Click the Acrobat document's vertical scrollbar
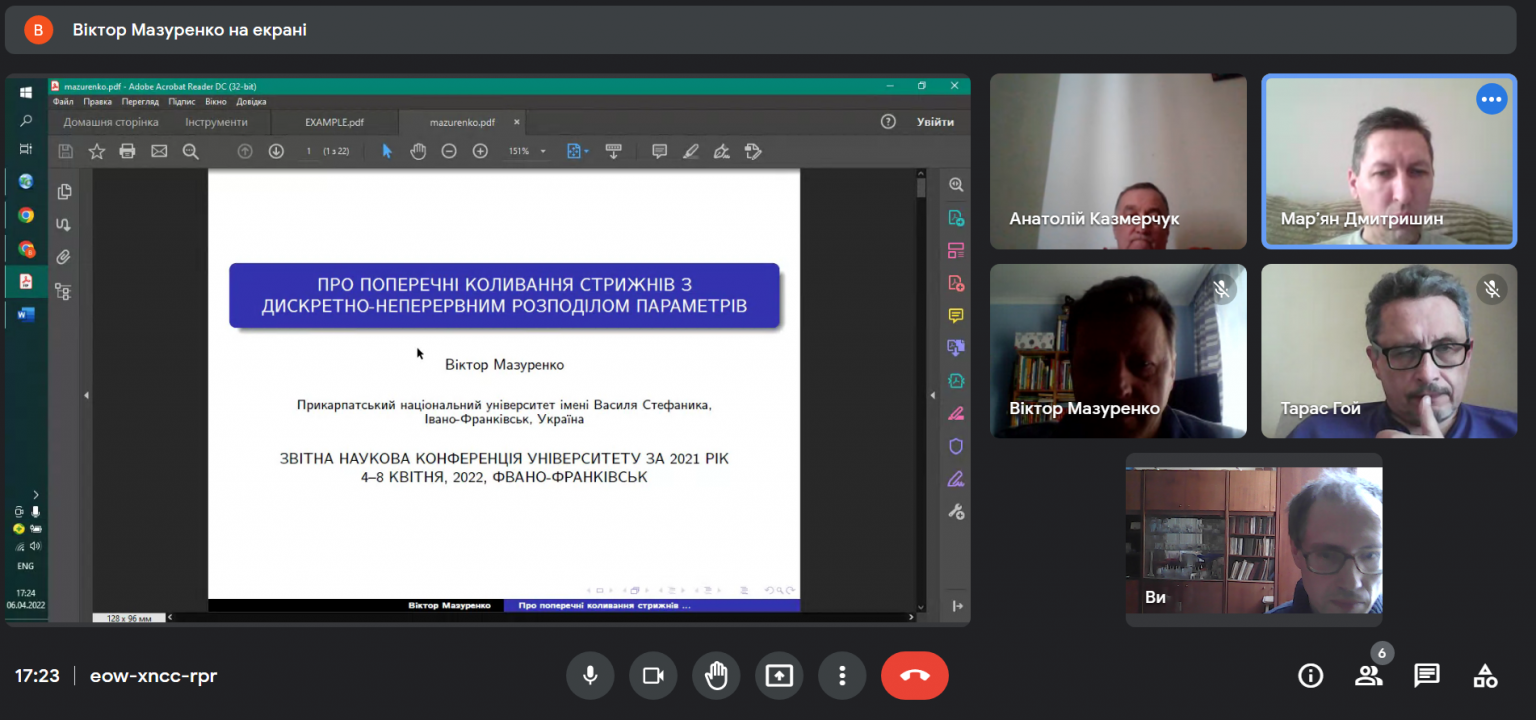 tap(921, 390)
